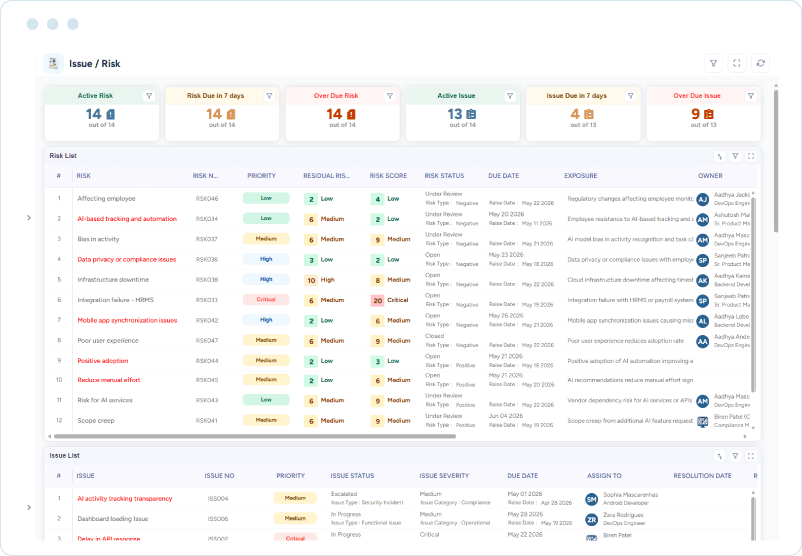Viewport: 802px width, 556px height.
Task: Select the Risk for AI services row
Action: [399, 401]
